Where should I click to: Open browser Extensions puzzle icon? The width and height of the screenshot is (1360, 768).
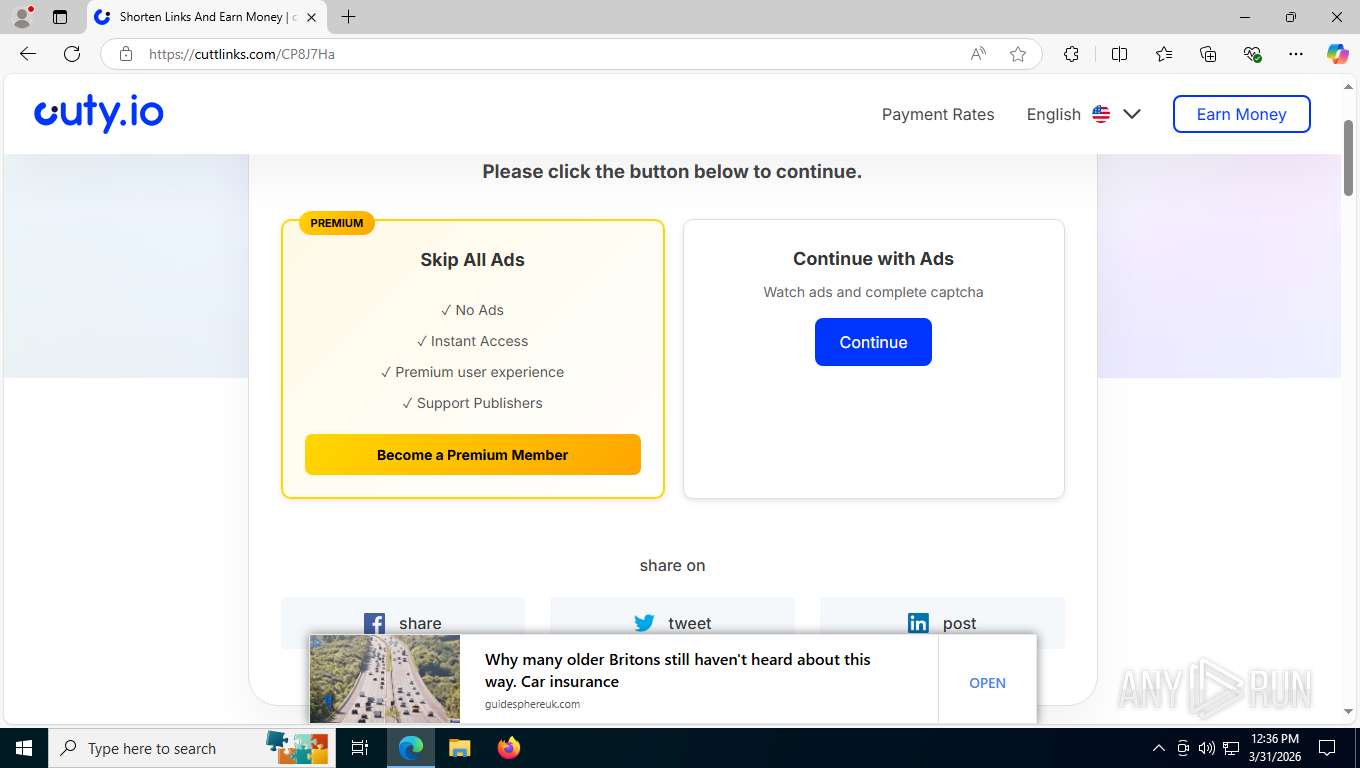coord(1071,54)
